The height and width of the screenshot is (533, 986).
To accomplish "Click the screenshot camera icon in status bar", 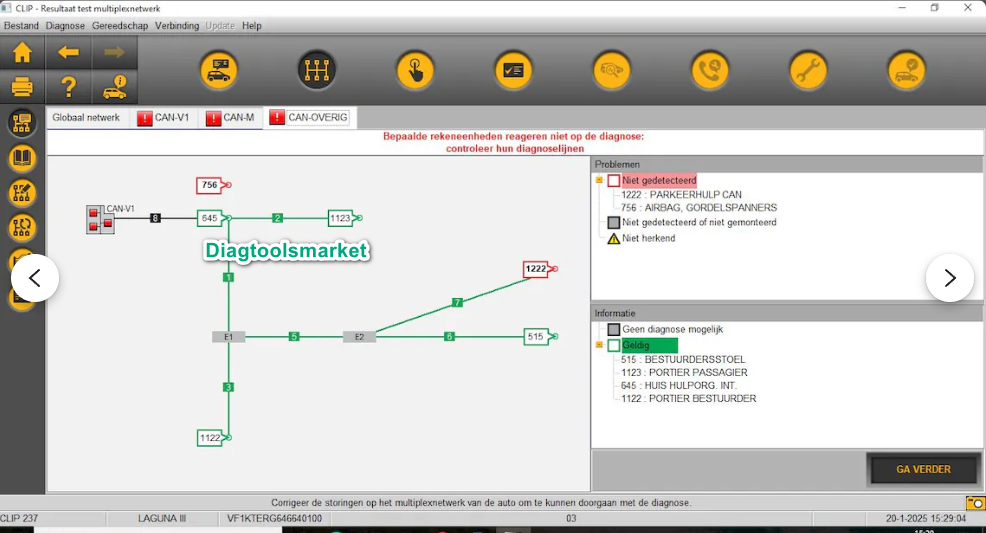I will point(975,503).
